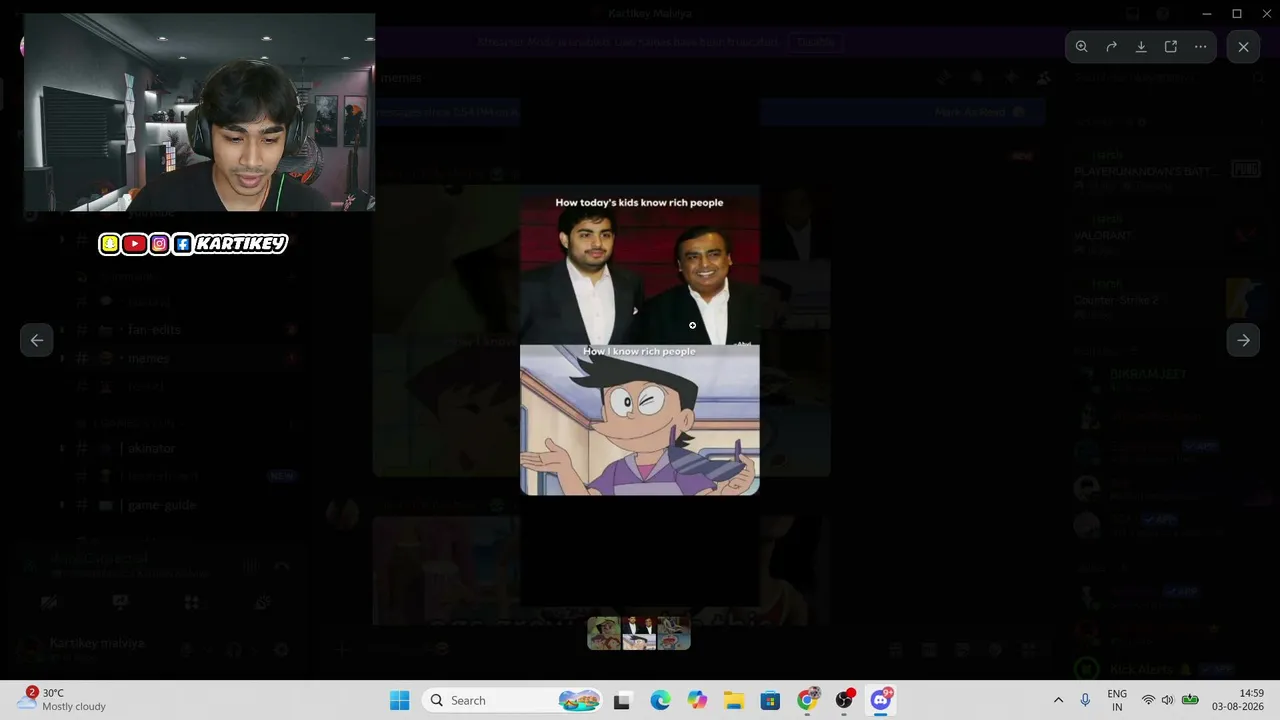Viewport: 1280px width, 720px height.
Task: Zoom in on the meme image
Action: [1081, 47]
